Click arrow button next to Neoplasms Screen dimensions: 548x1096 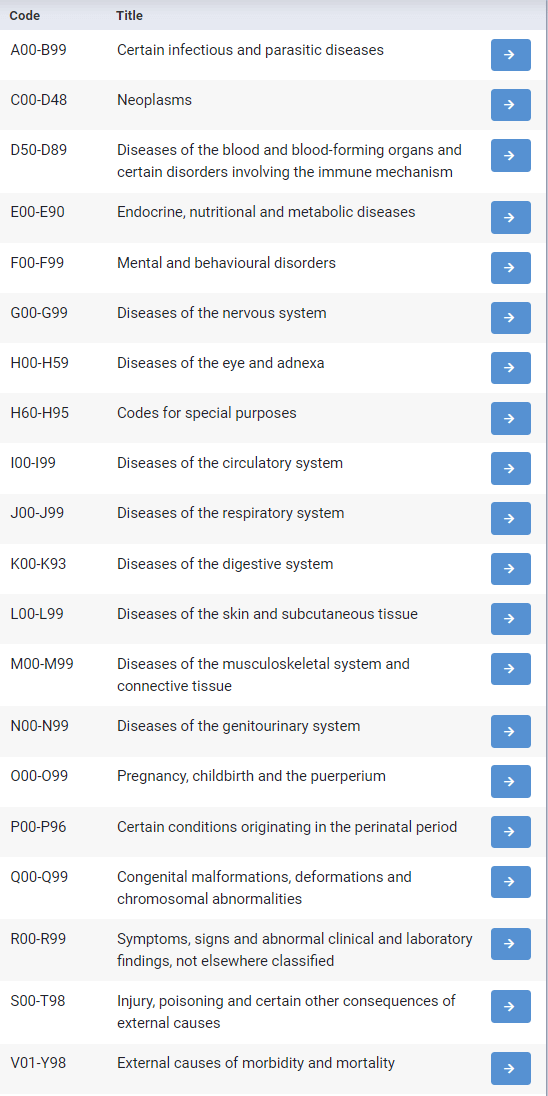click(510, 105)
